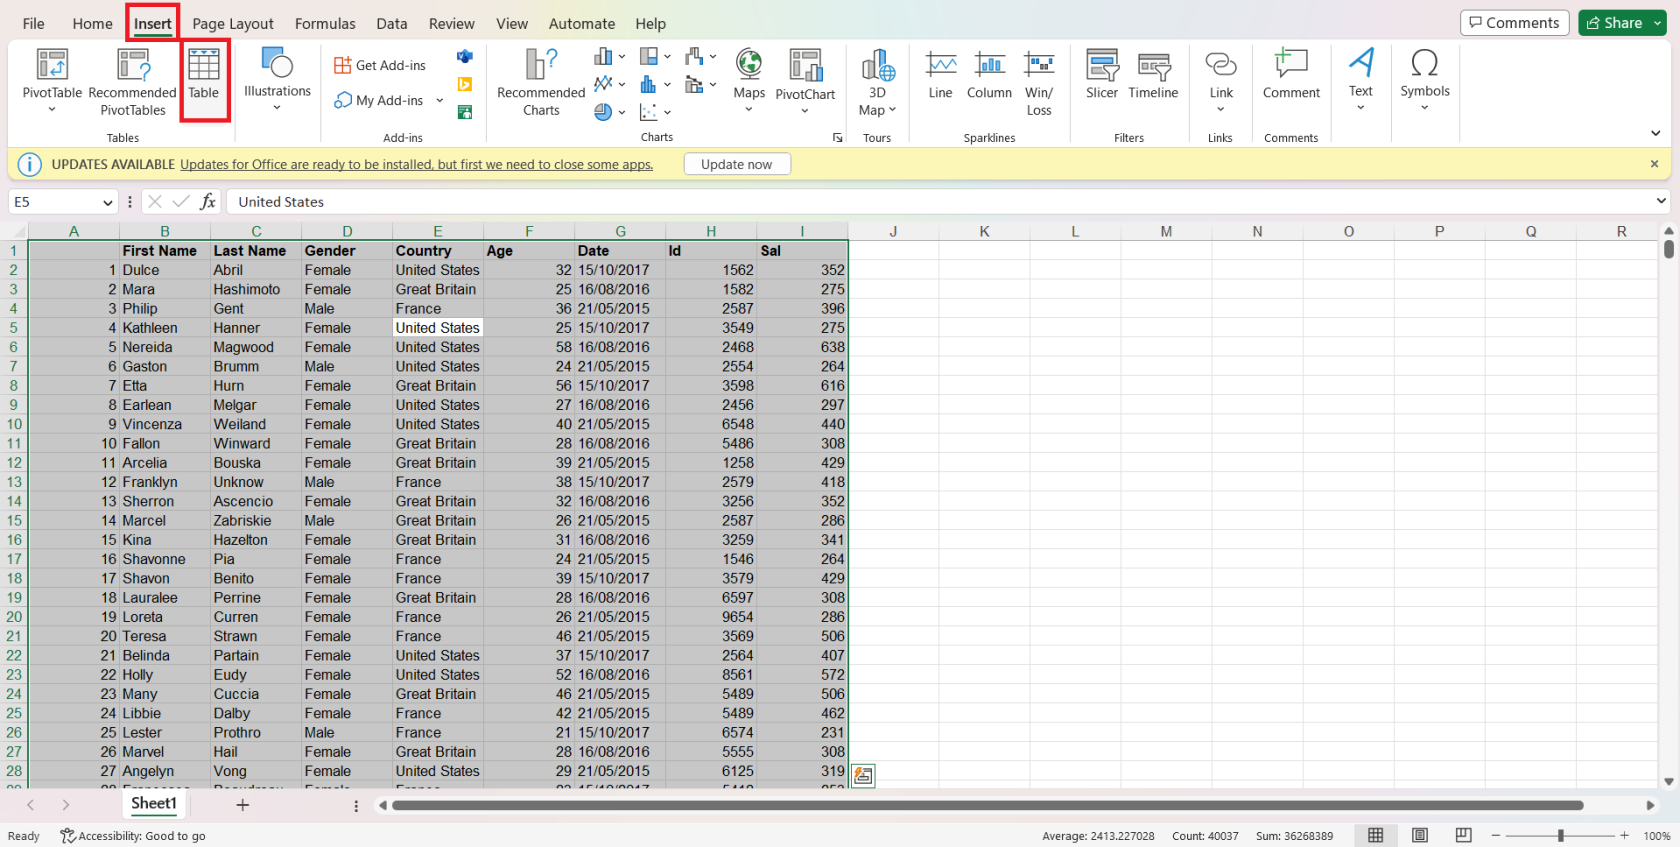Image resolution: width=1680 pixels, height=847 pixels.
Task: Open 3D Map tour
Action: pyautogui.click(x=877, y=82)
